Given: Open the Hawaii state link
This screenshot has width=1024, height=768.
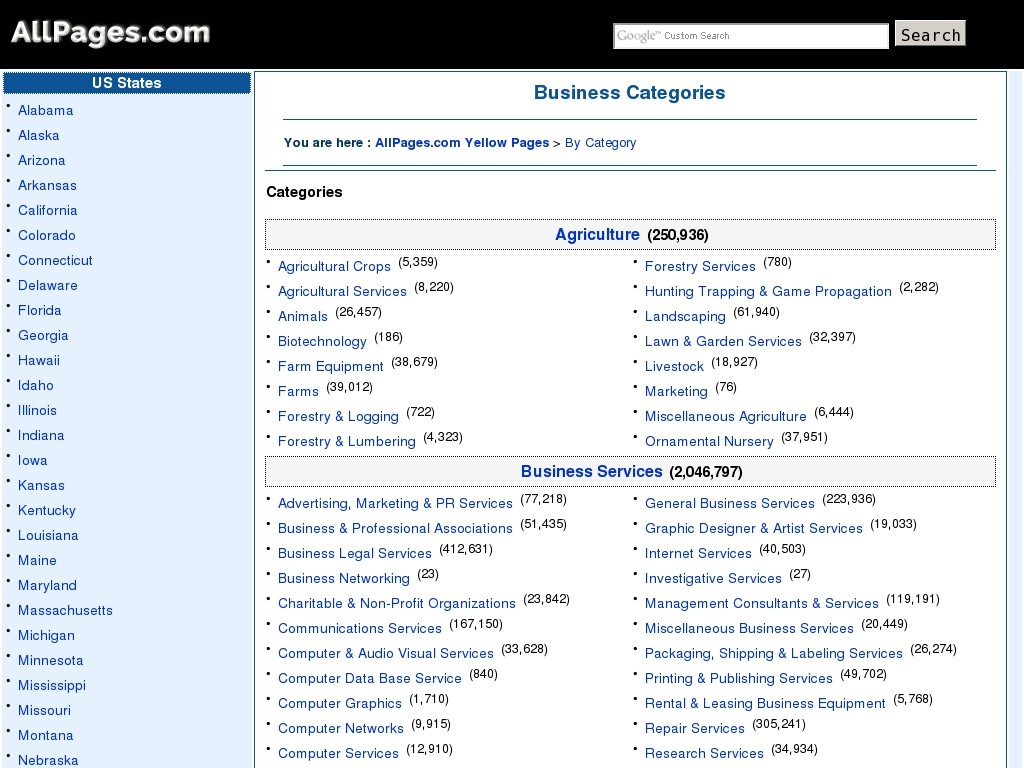Looking at the screenshot, I should (39, 360).
